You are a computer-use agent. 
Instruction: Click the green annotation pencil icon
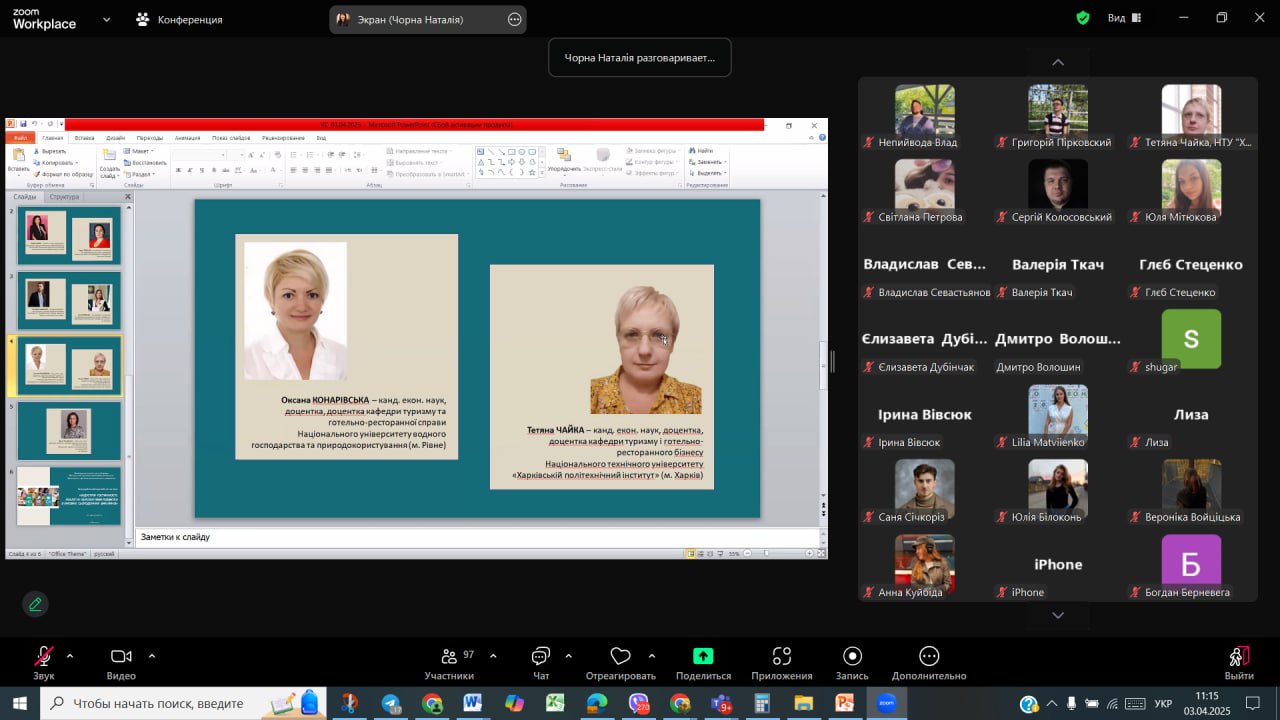tap(36, 604)
